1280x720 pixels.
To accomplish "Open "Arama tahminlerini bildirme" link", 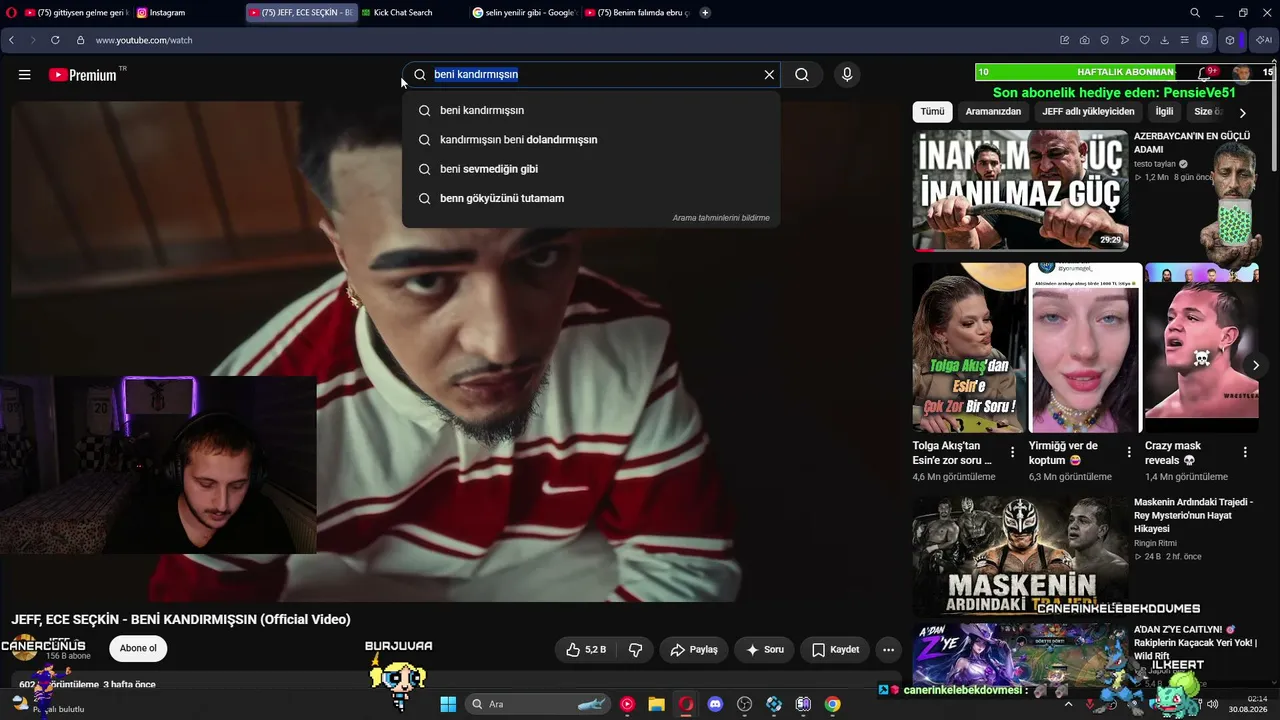I will pyautogui.click(x=721, y=218).
